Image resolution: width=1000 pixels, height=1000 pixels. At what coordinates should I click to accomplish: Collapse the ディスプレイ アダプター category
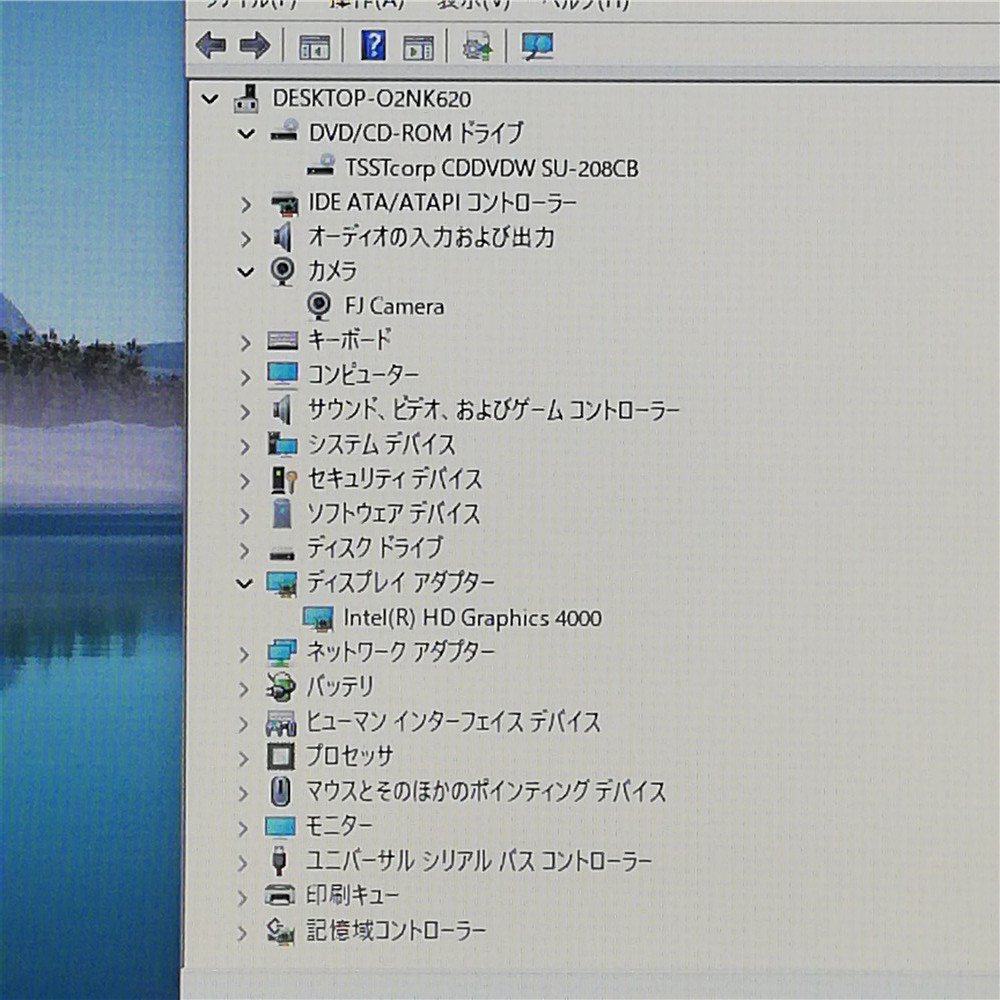[245, 581]
